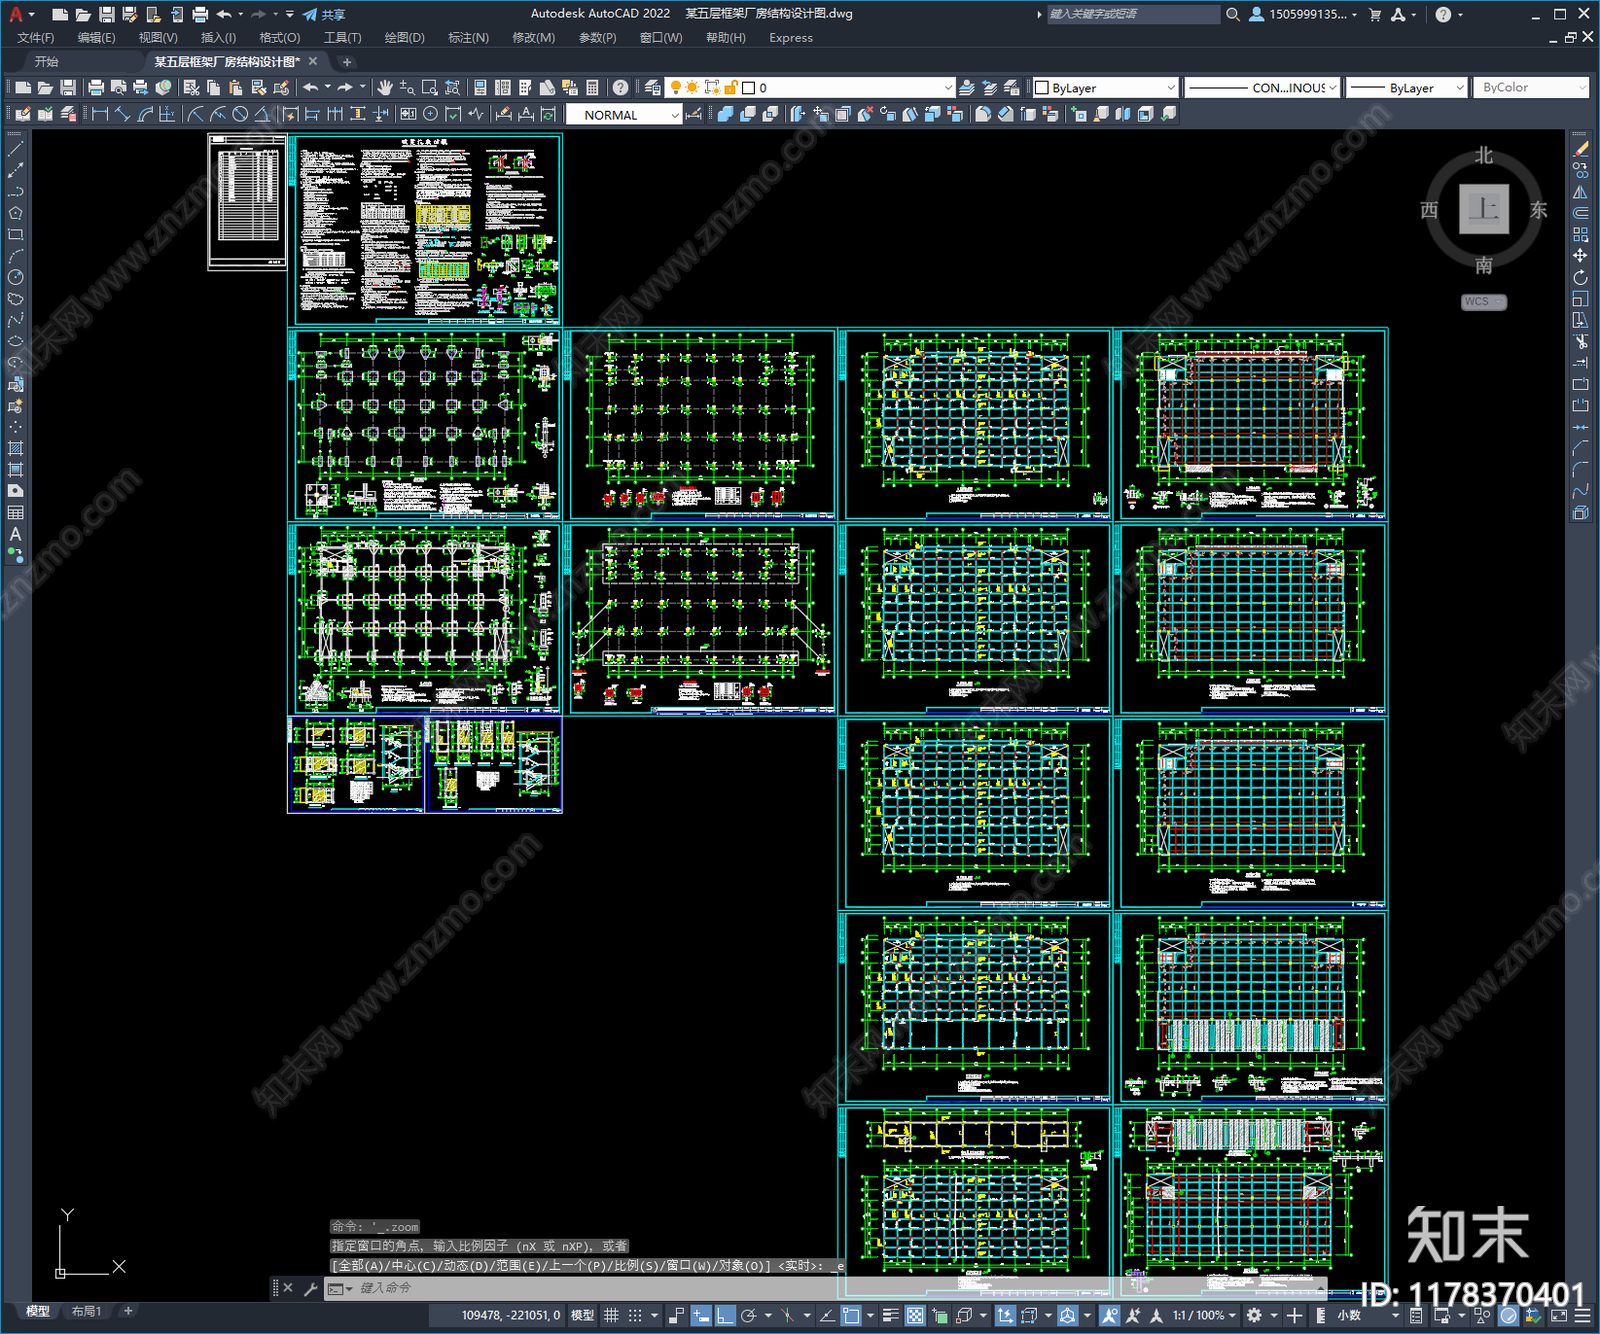This screenshot has width=1600, height=1334.
Task: Click the WCS button under the ViewCube
Action: (x=1483, y=301)
